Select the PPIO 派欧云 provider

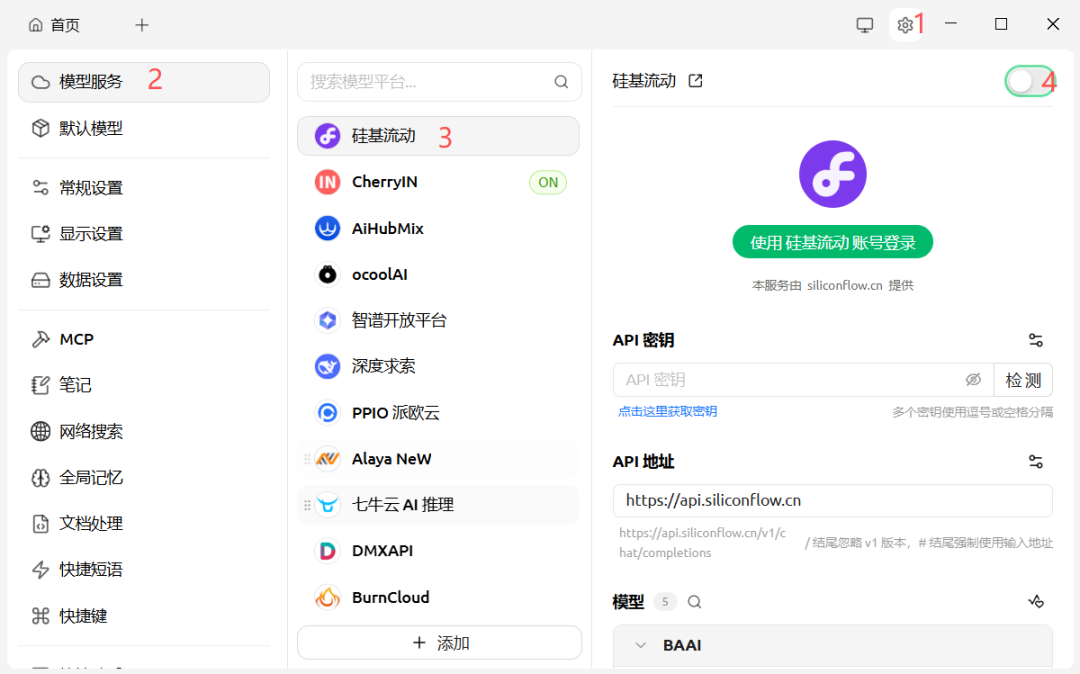pyautogui.click(x=438, y=412)
